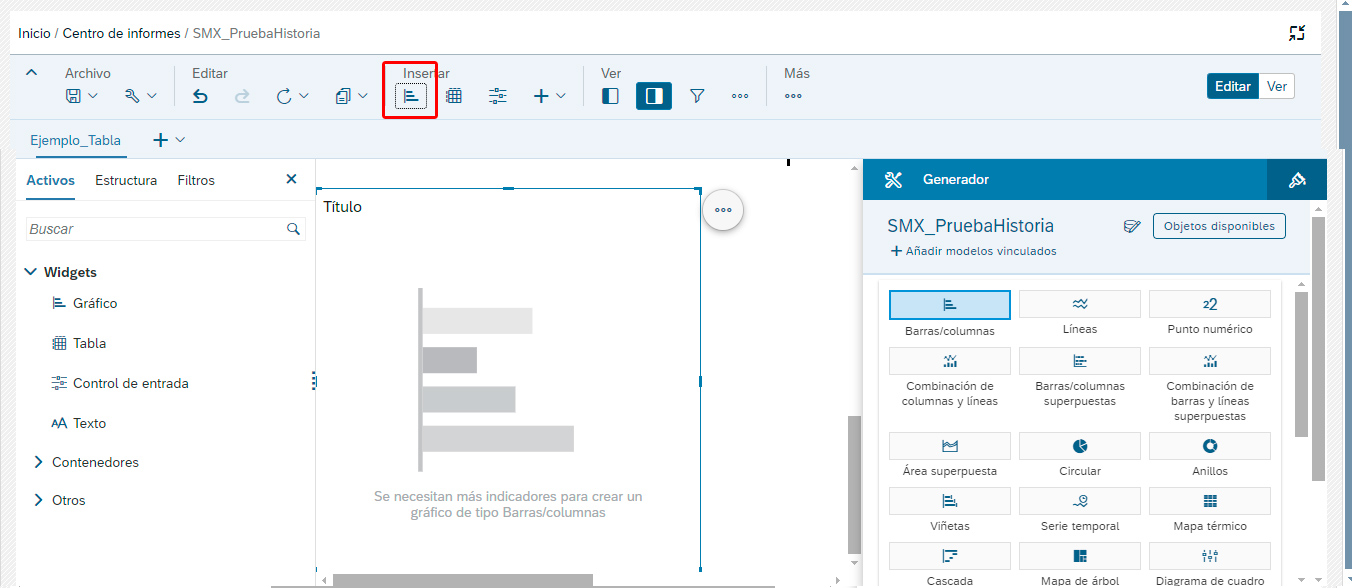Click Inicio breadcrumb link
Screen dimensions: 1352x588
coord(34,33)
